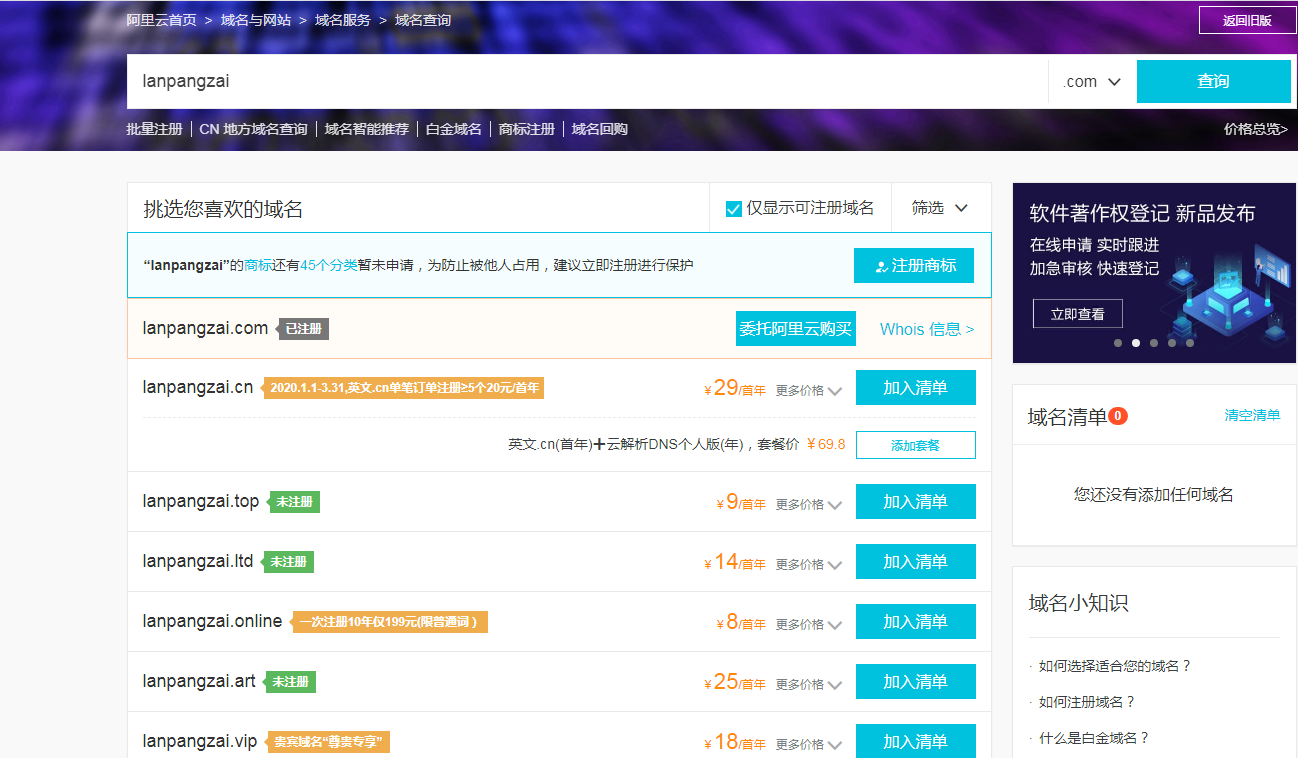Go to 域名智能推荐 link
The width and height of the screenshot is (1298, 758).
[x=366, y=129]
